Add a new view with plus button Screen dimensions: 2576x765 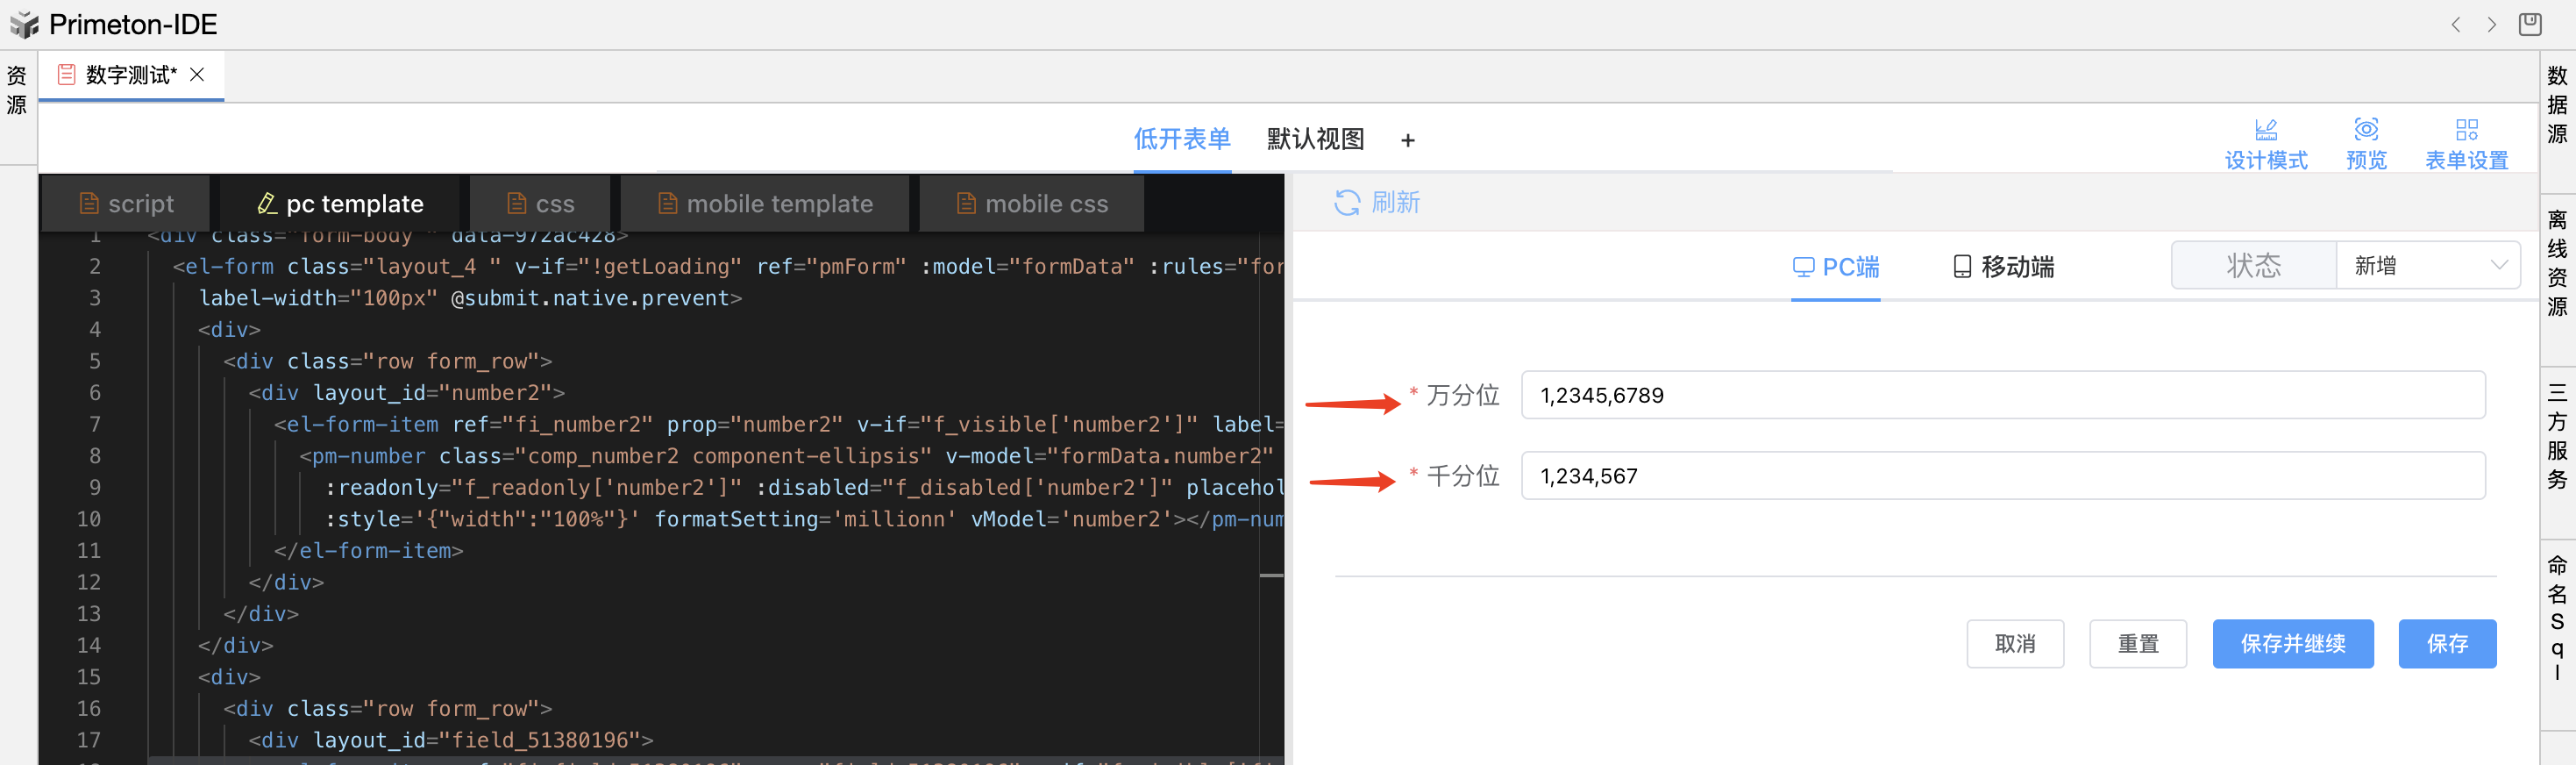[x=1408, y=141]
